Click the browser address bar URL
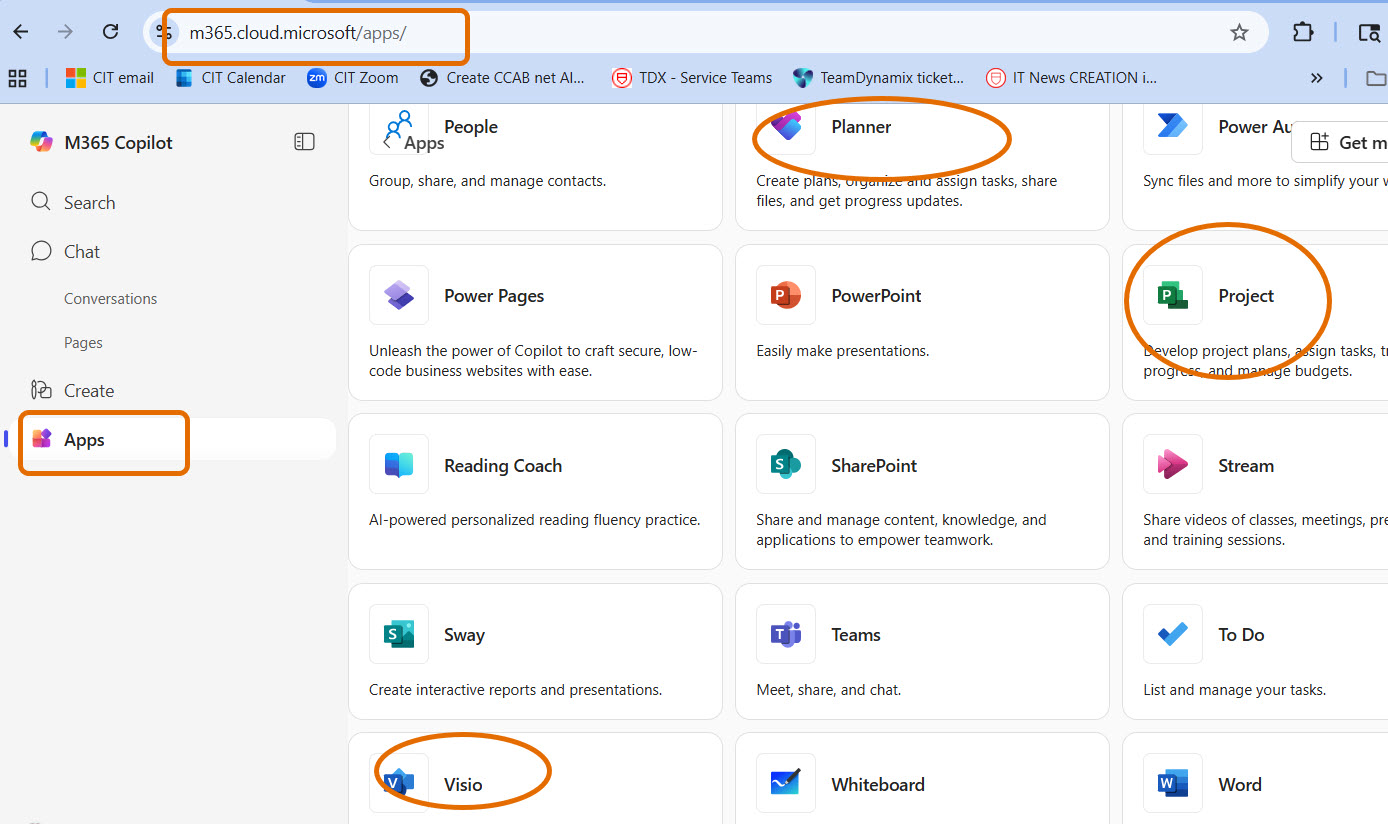Viewport: 1388px width, 824px height. coord(298,33)
